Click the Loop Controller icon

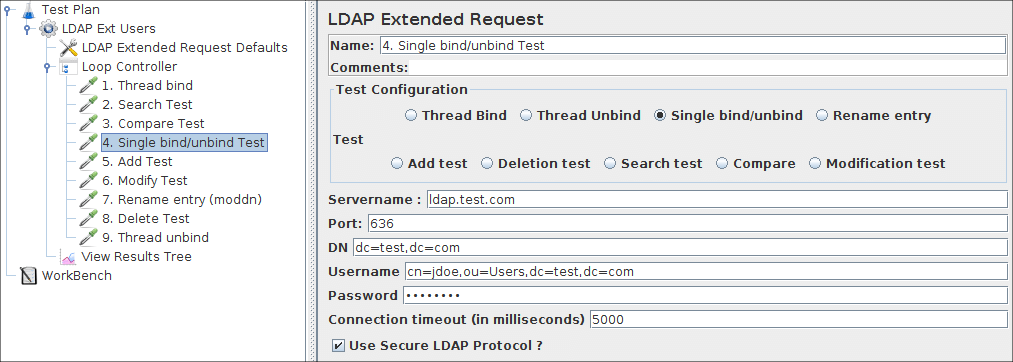click(68, 67)
